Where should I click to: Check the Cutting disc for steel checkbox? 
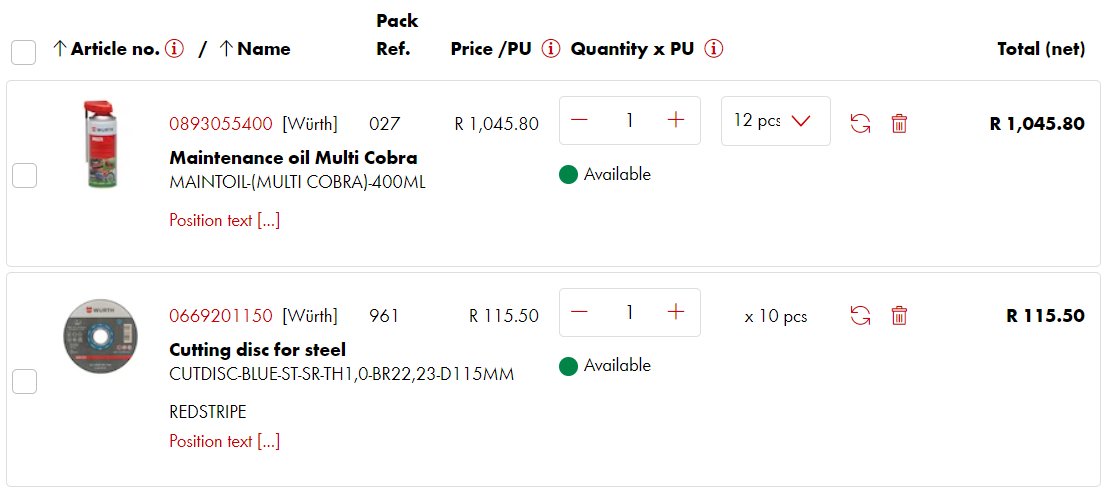[24, 381]
